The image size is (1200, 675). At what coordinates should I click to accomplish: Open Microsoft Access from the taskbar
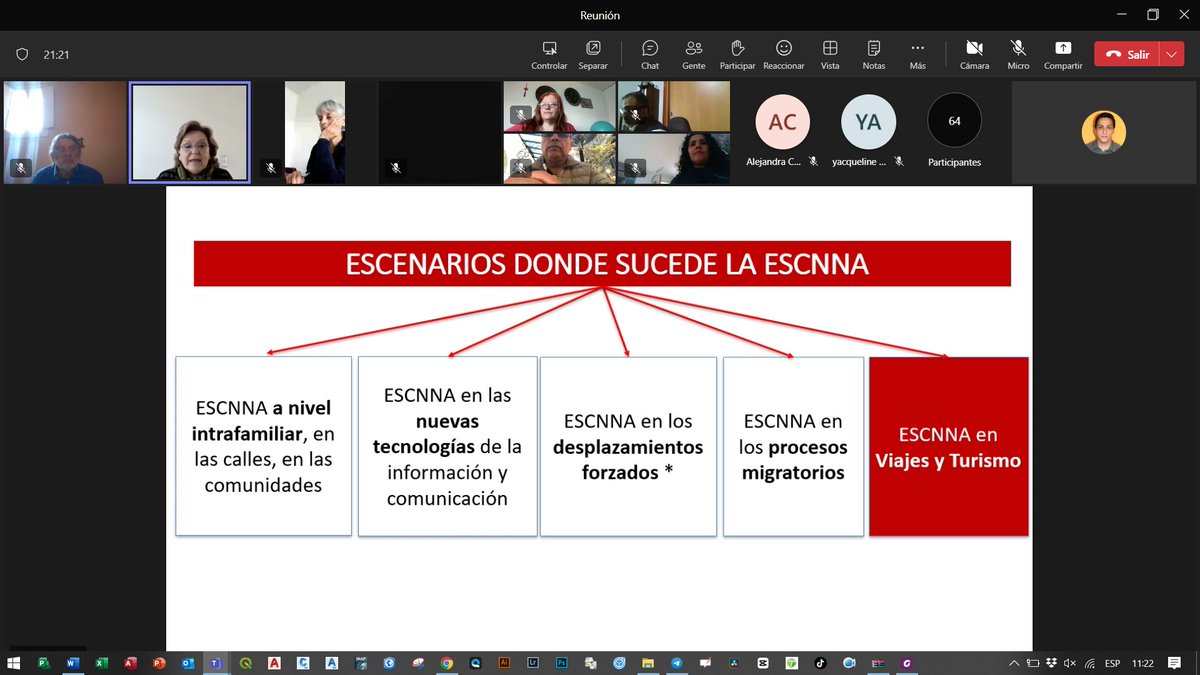130,663
